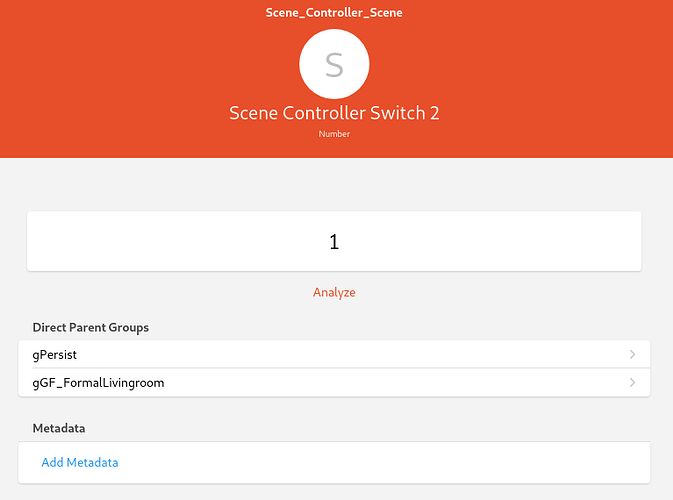Image resolution: width=673 pixels, height=500 pixels.
Task: Click Add Metadata
Action: click(x=80, y=463)
